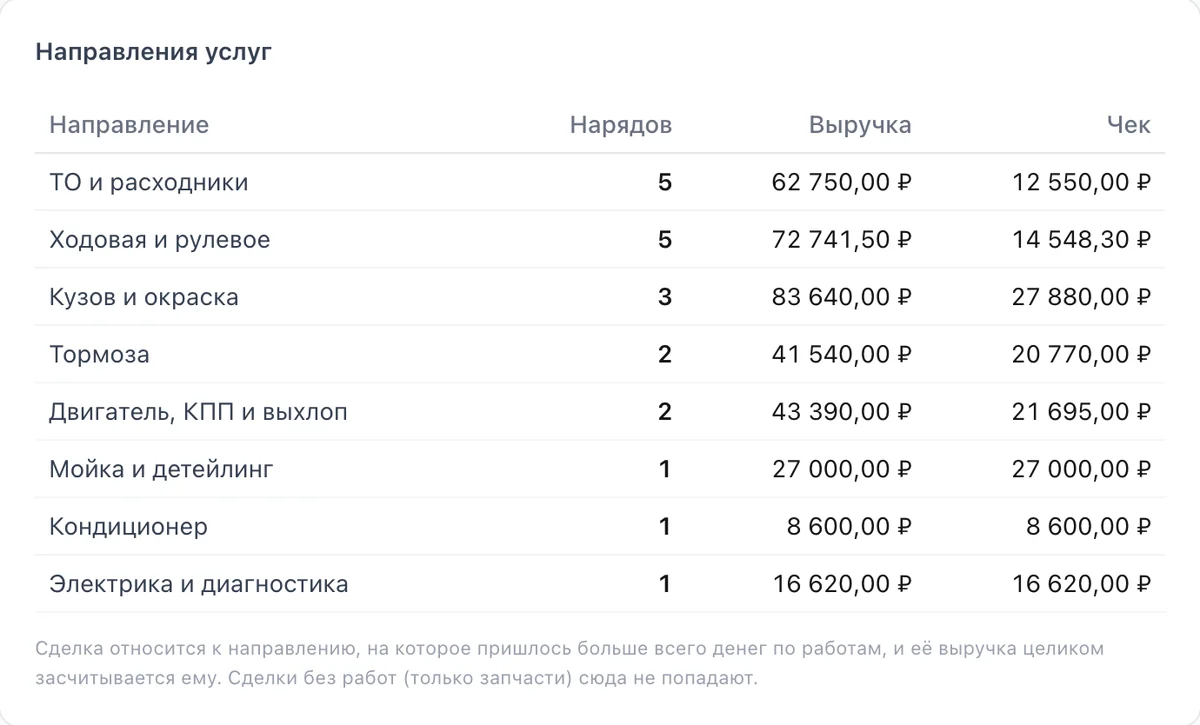Click the order count for Тормоза
This screenshot has height=725, width=1200.
tap(665, 355)
